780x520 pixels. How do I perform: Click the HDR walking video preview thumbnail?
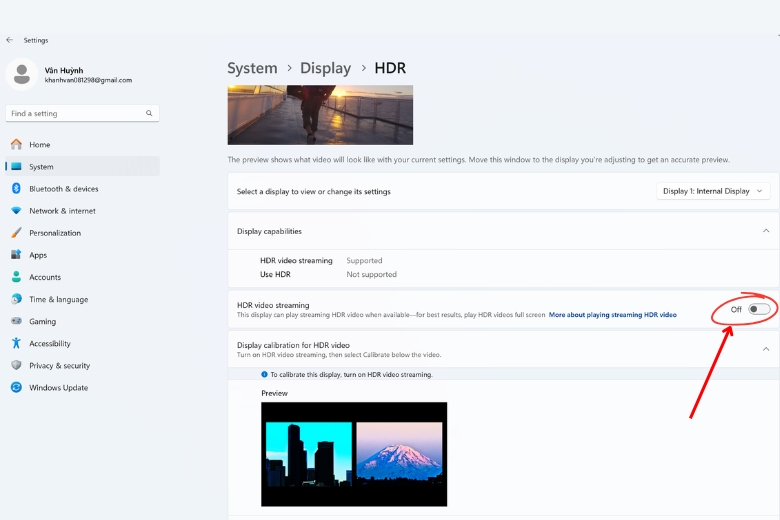point(320,115)
